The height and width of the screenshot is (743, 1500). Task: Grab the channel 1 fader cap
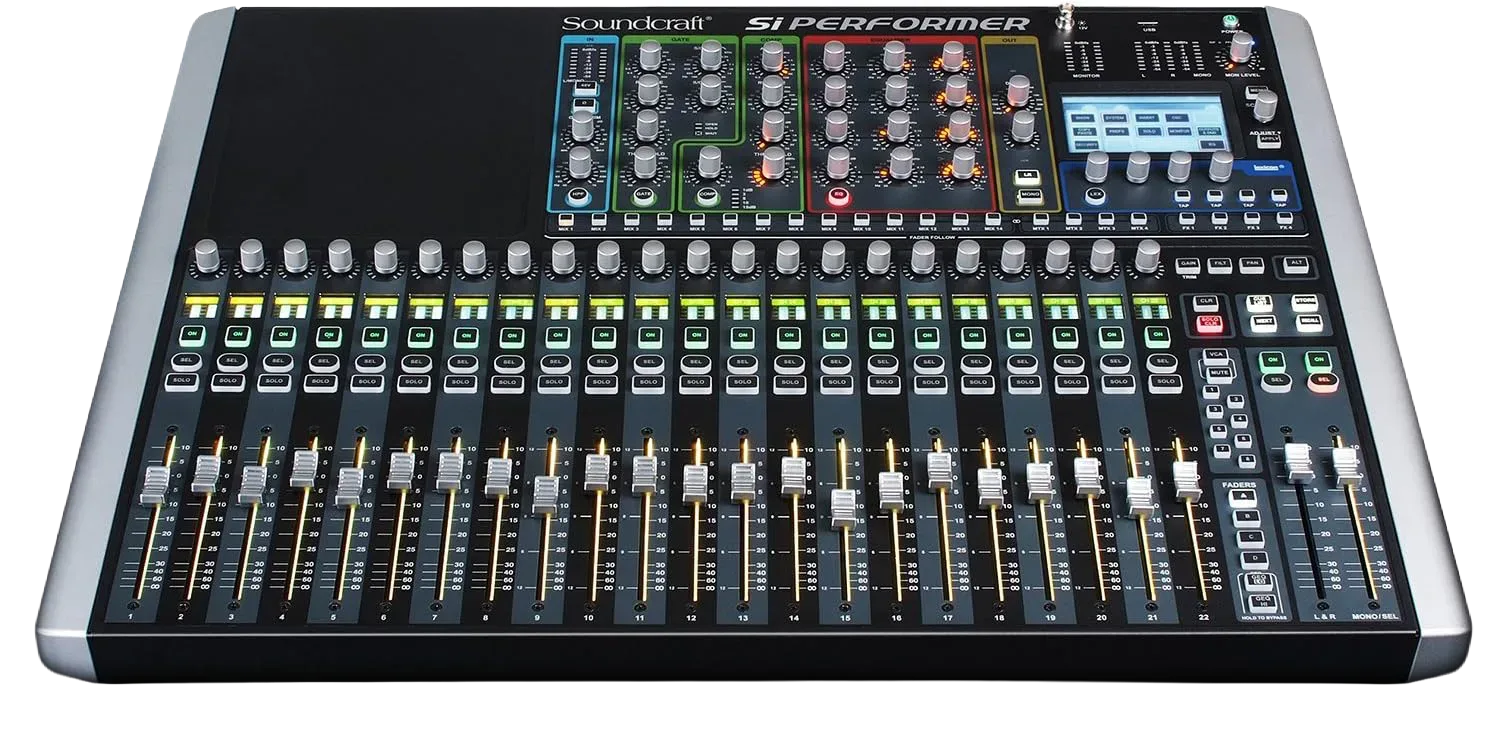pos(155,483)
